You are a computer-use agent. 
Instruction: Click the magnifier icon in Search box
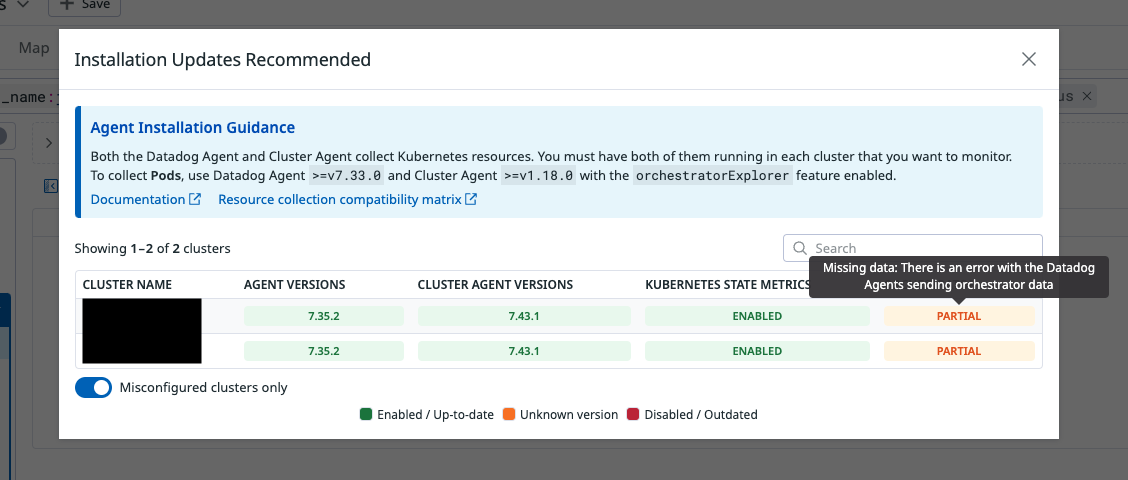point(799,248)
